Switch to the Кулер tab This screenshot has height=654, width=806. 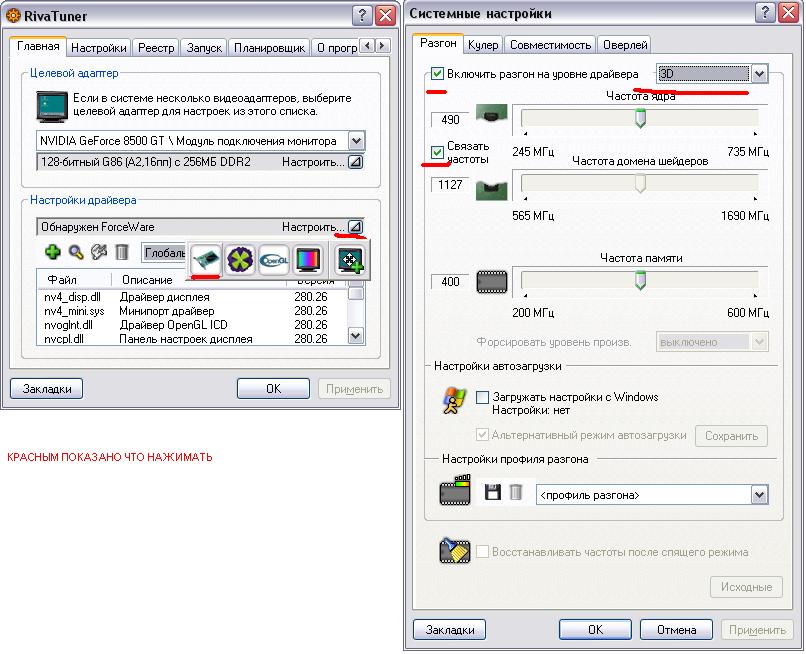click(483, 45)
